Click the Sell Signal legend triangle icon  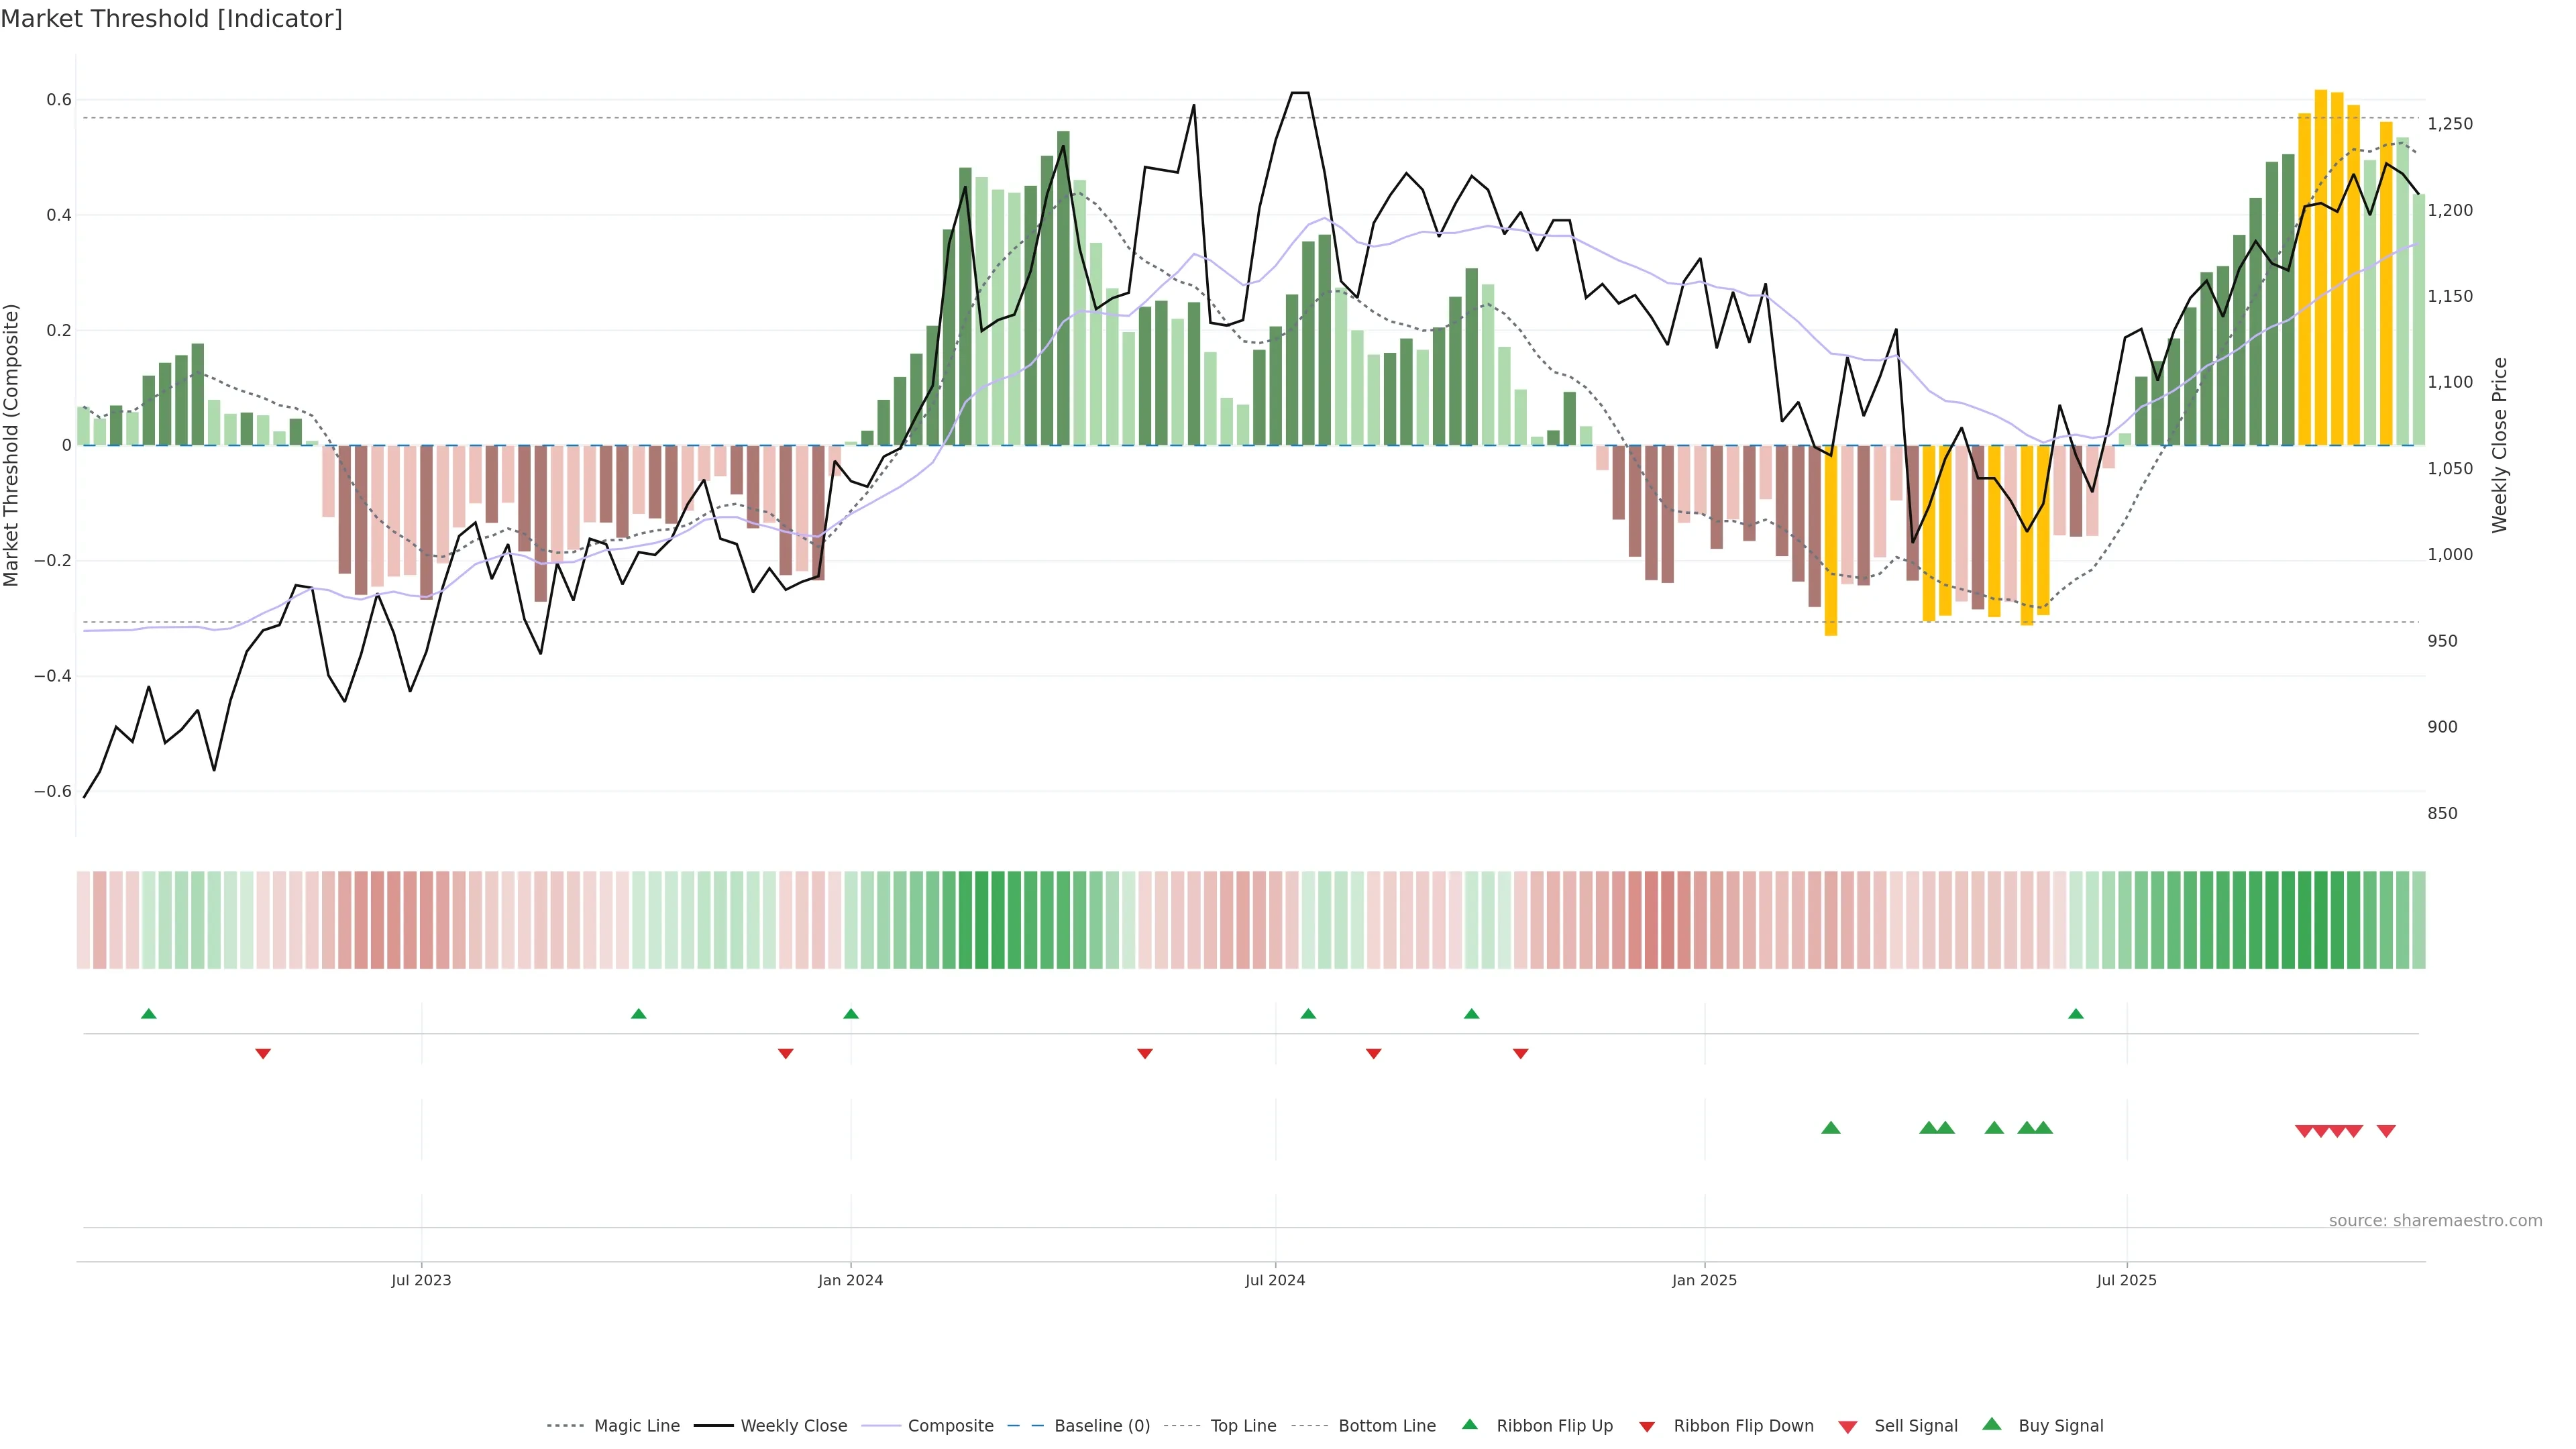[x=1848, y=1427]
